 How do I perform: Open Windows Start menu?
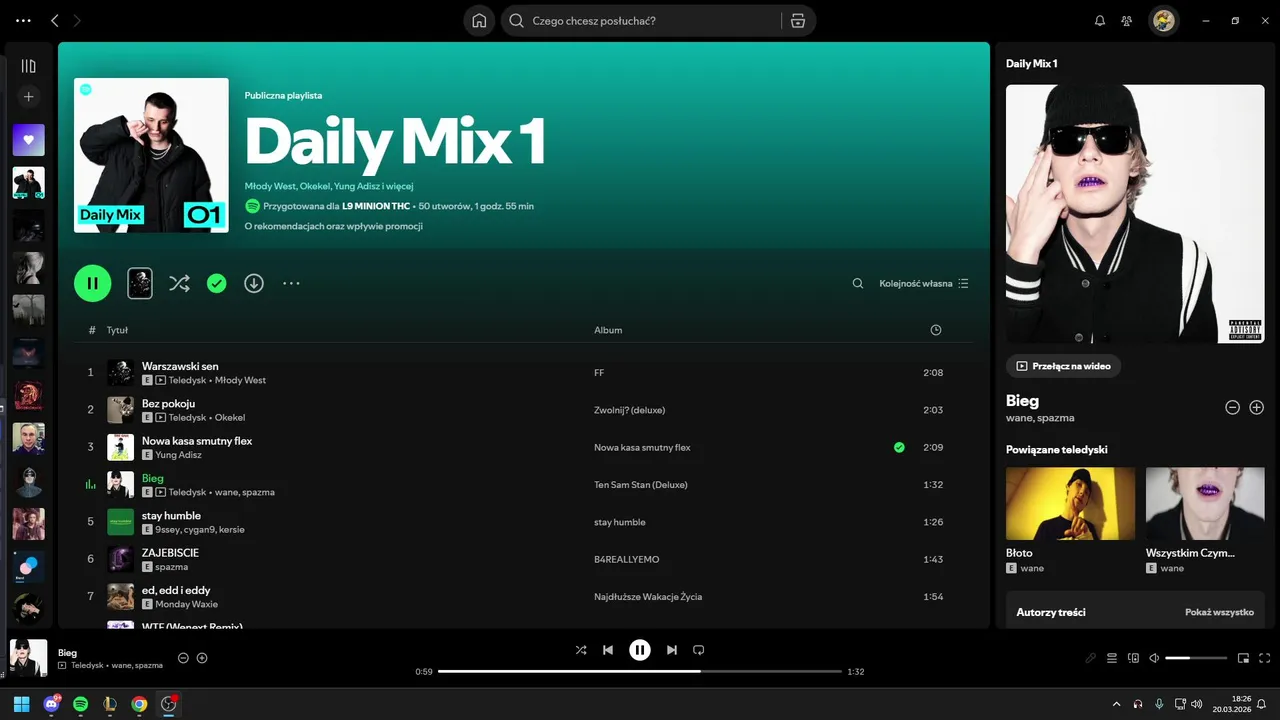(21, 704)
